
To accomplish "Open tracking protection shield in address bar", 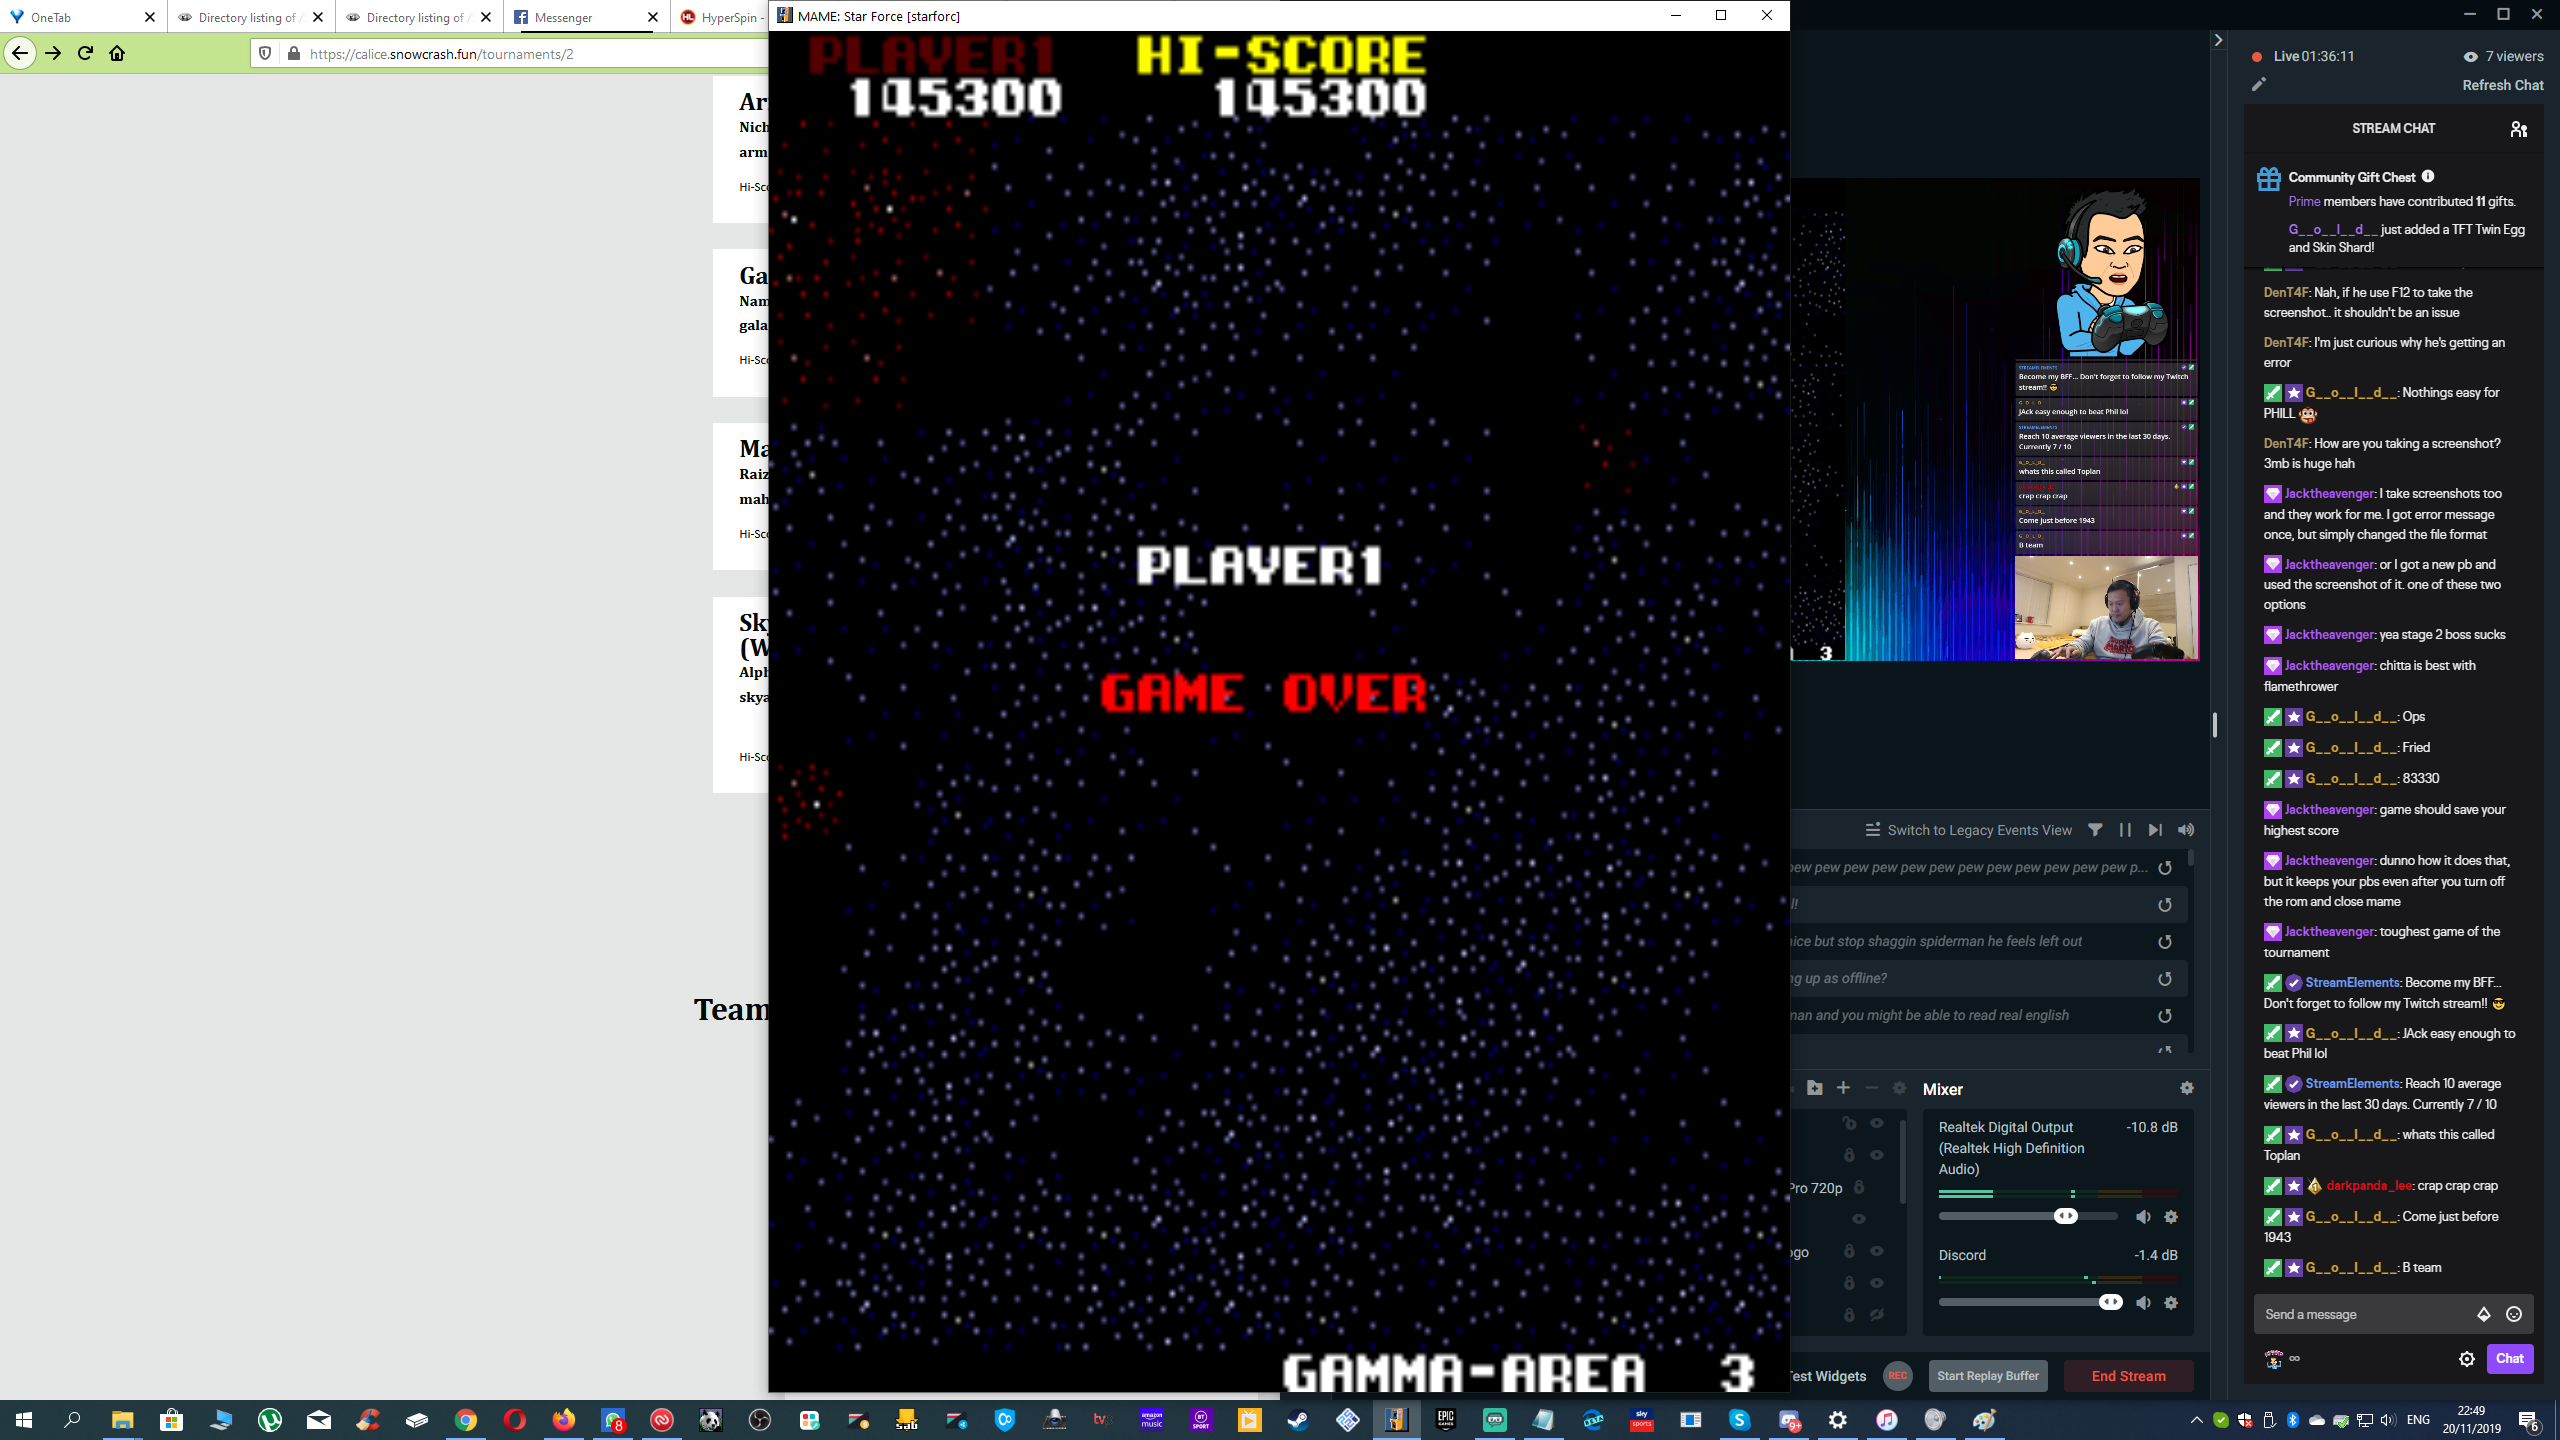I will tap(265, 54).
